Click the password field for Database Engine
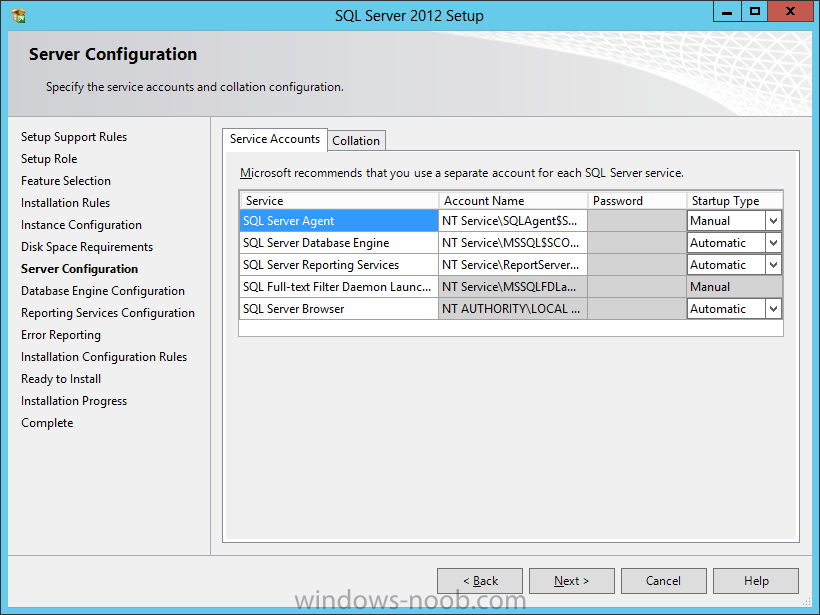Image resolution: width=820 pixels, height=615 pixels. pos(637,243)
